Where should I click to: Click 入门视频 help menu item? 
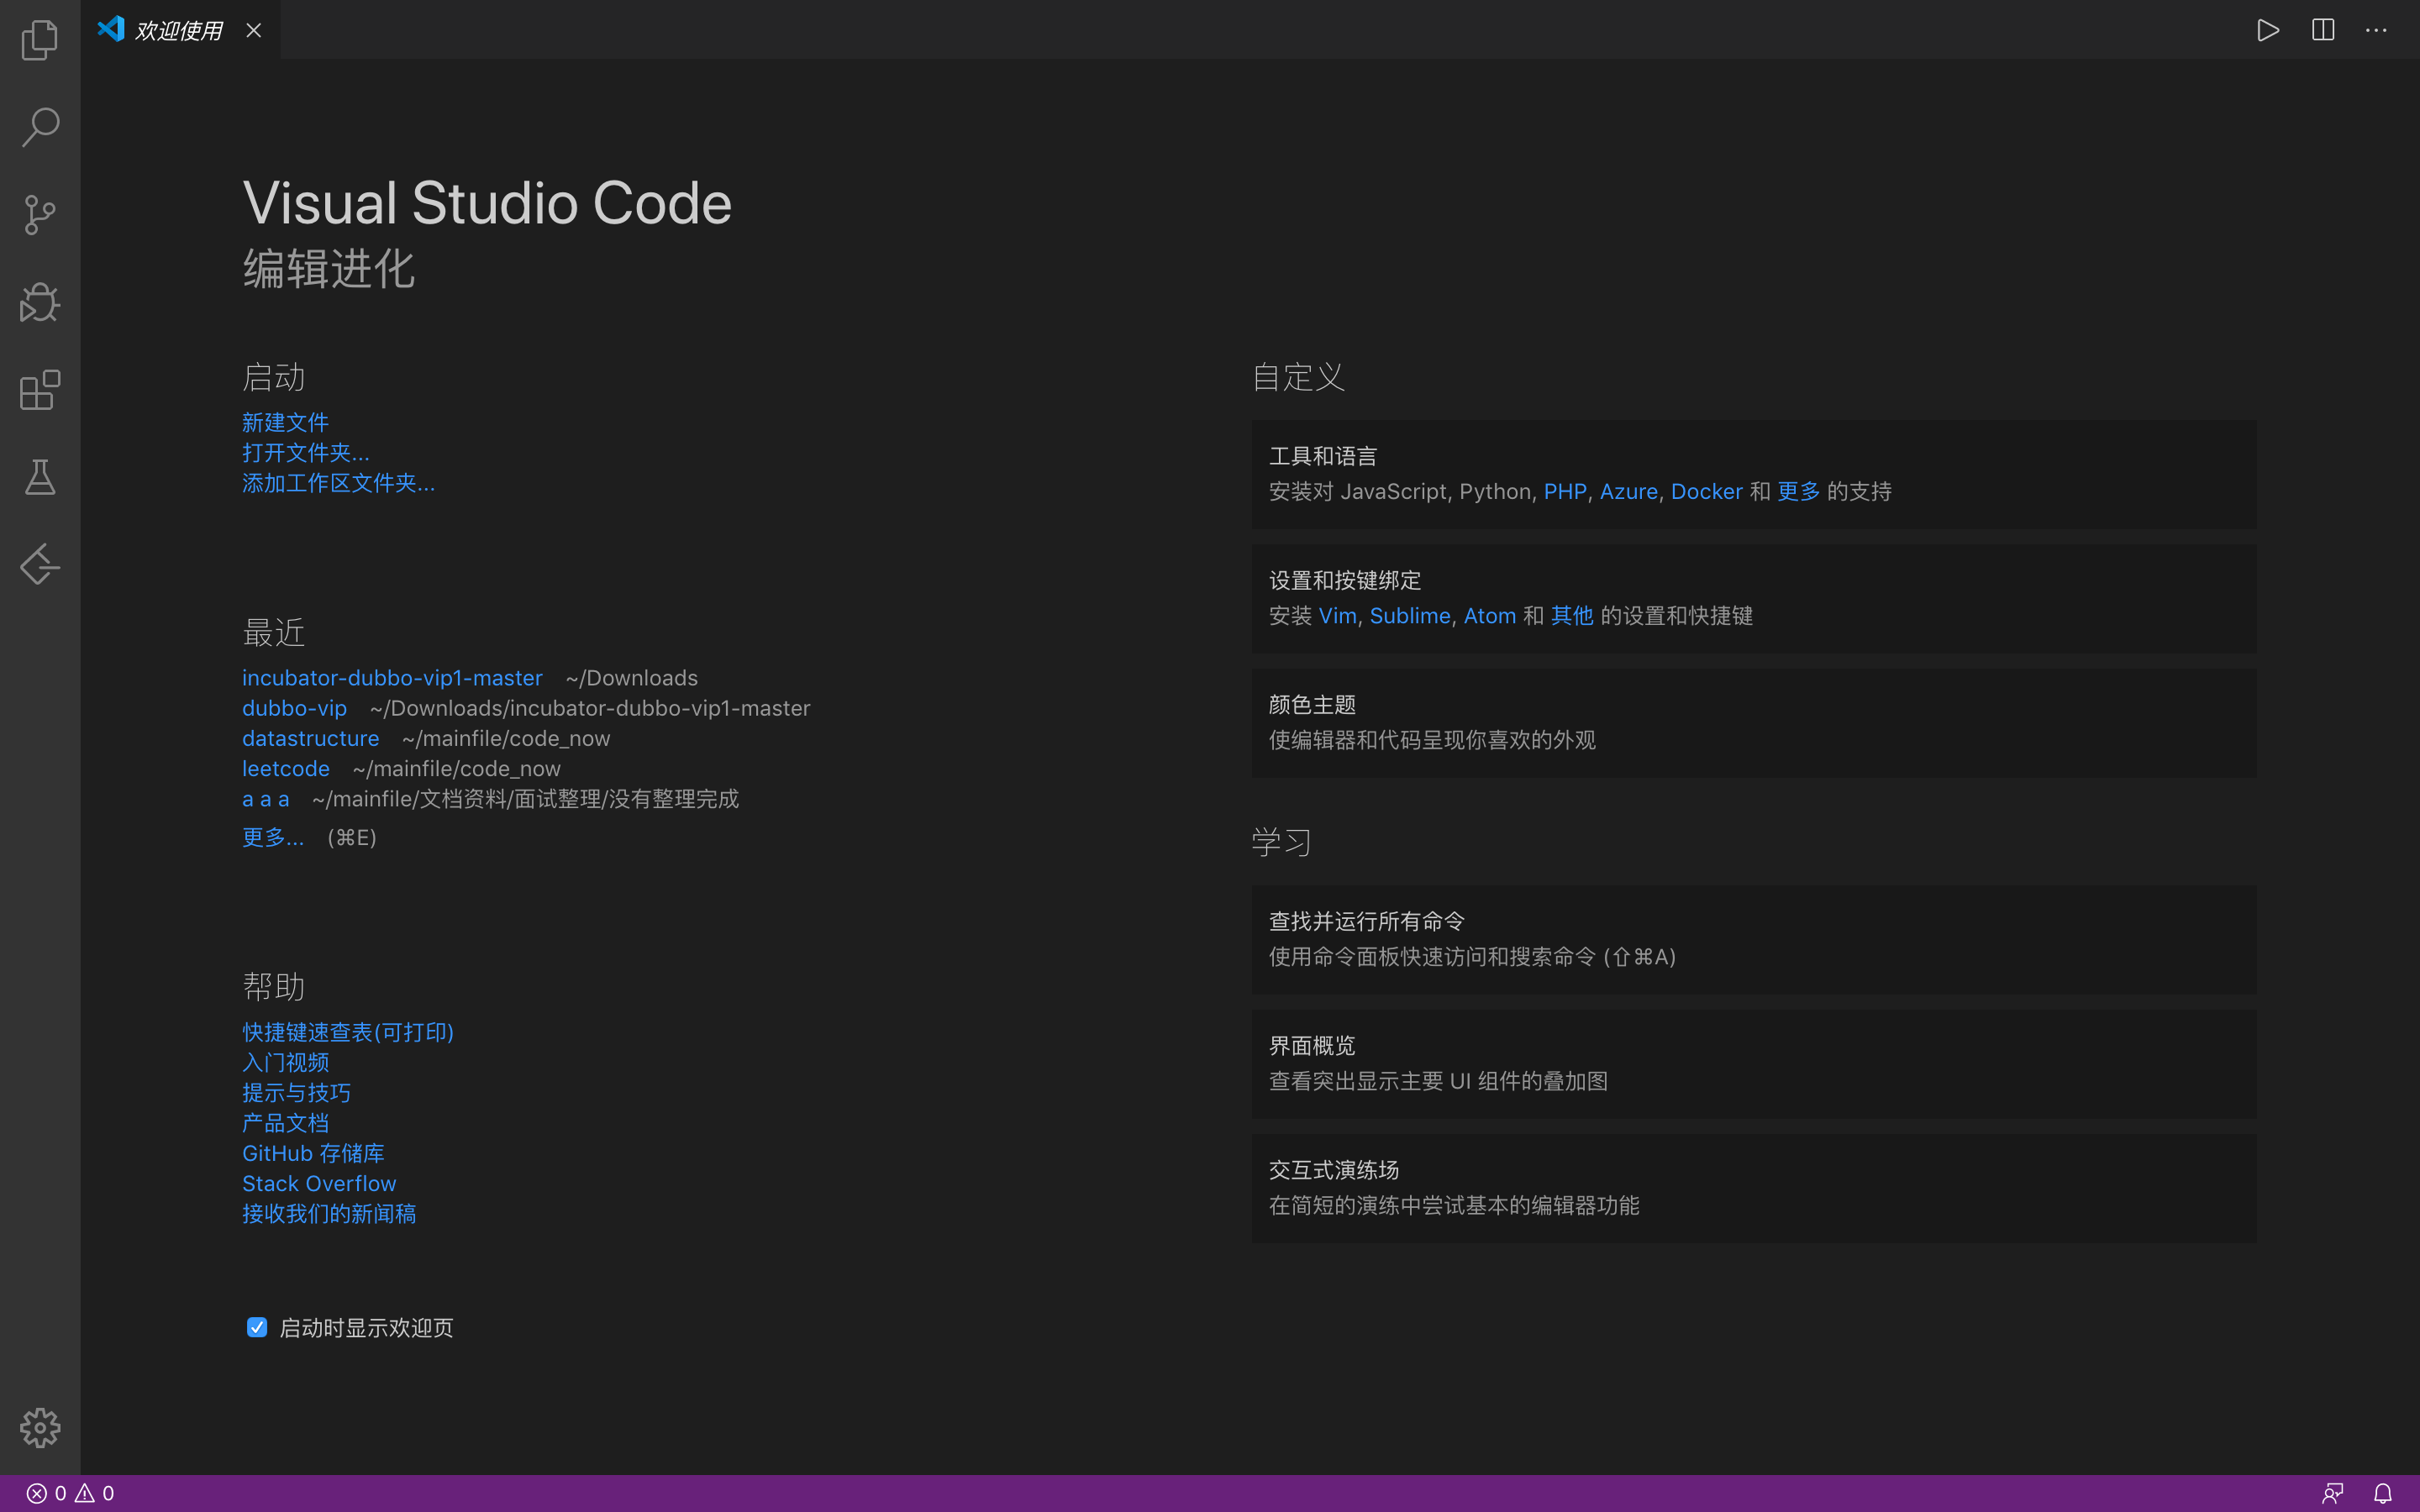286,1061
